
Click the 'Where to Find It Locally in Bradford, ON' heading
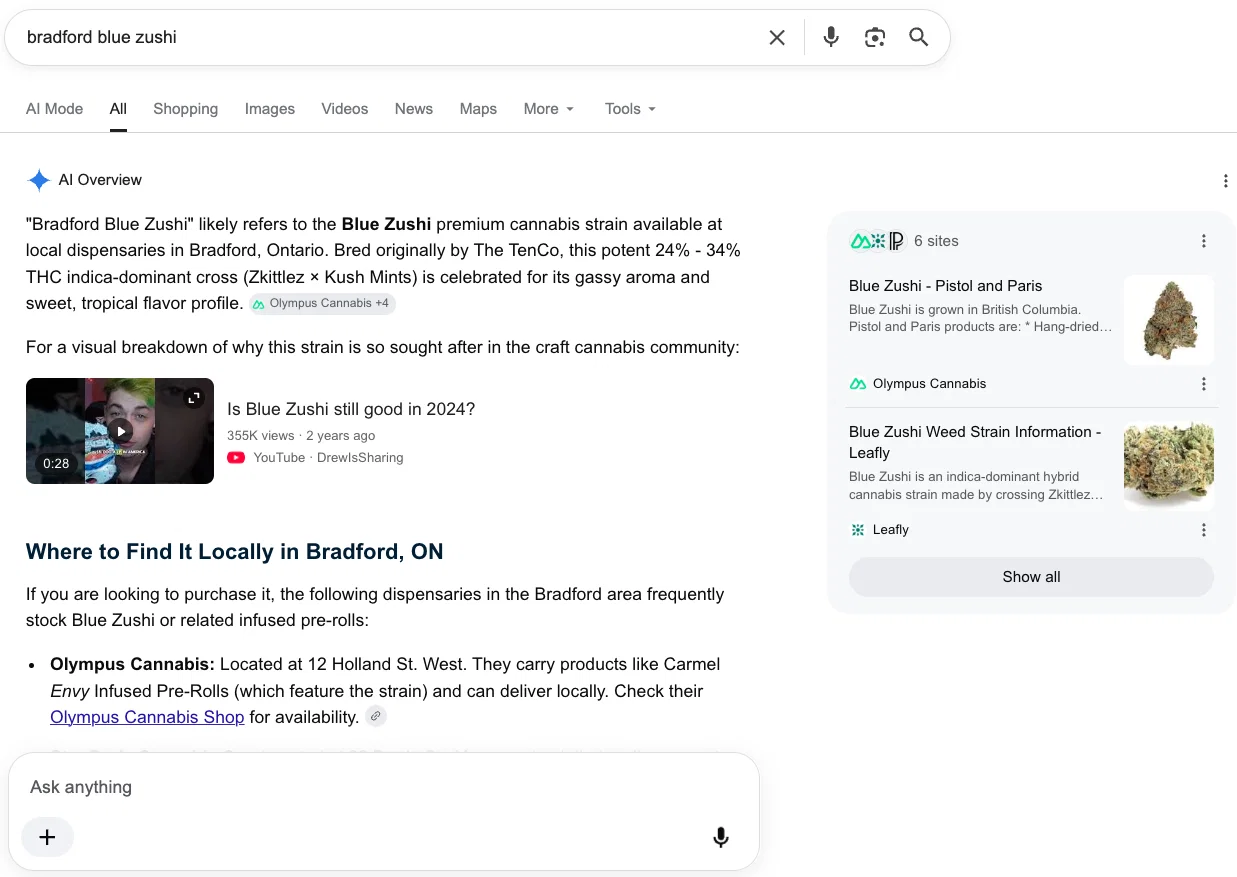tap(234, 552)
